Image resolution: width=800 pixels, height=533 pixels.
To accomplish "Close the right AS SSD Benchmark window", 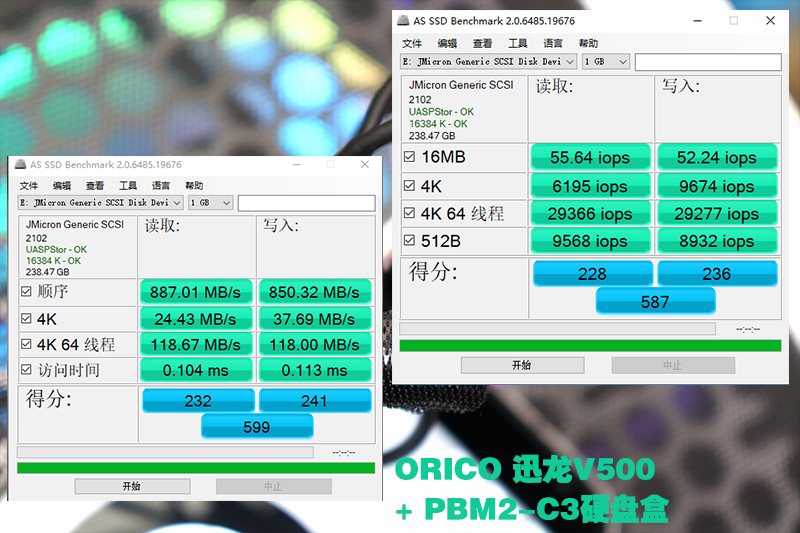I will (x=770, y=20).
